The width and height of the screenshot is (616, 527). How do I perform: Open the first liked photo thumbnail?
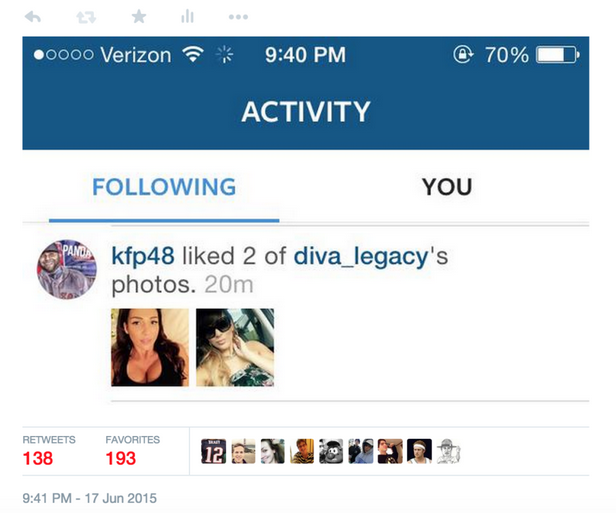click(x=150, y=347)
